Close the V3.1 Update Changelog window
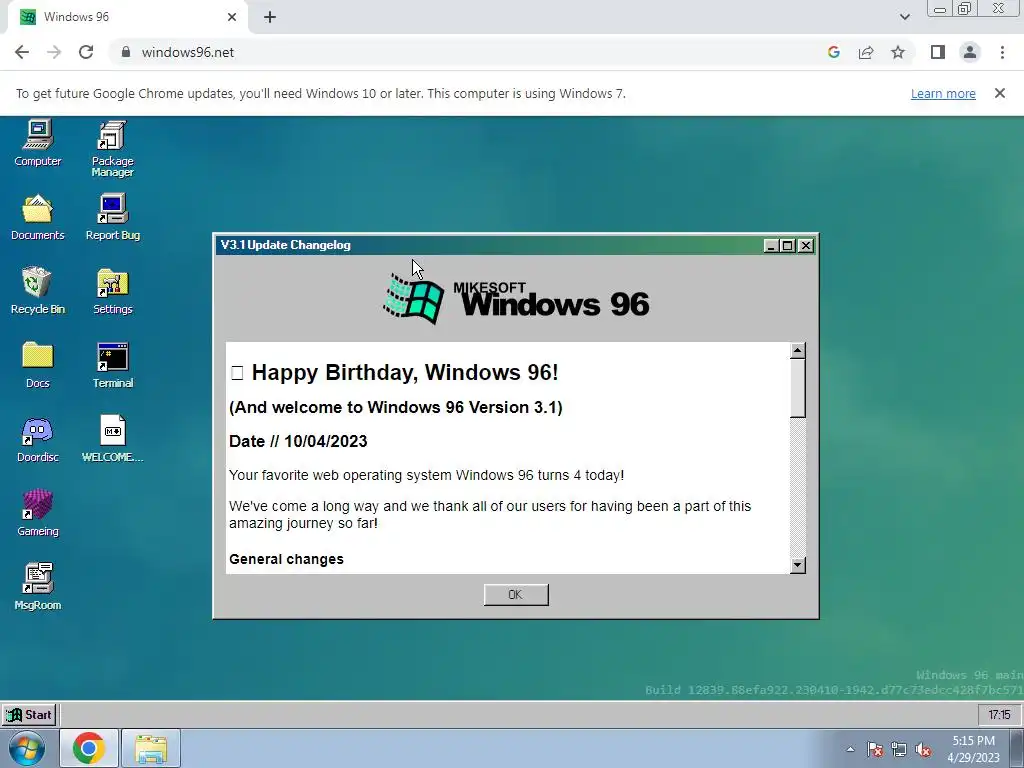1024x768 pixels. click(806, 246)
